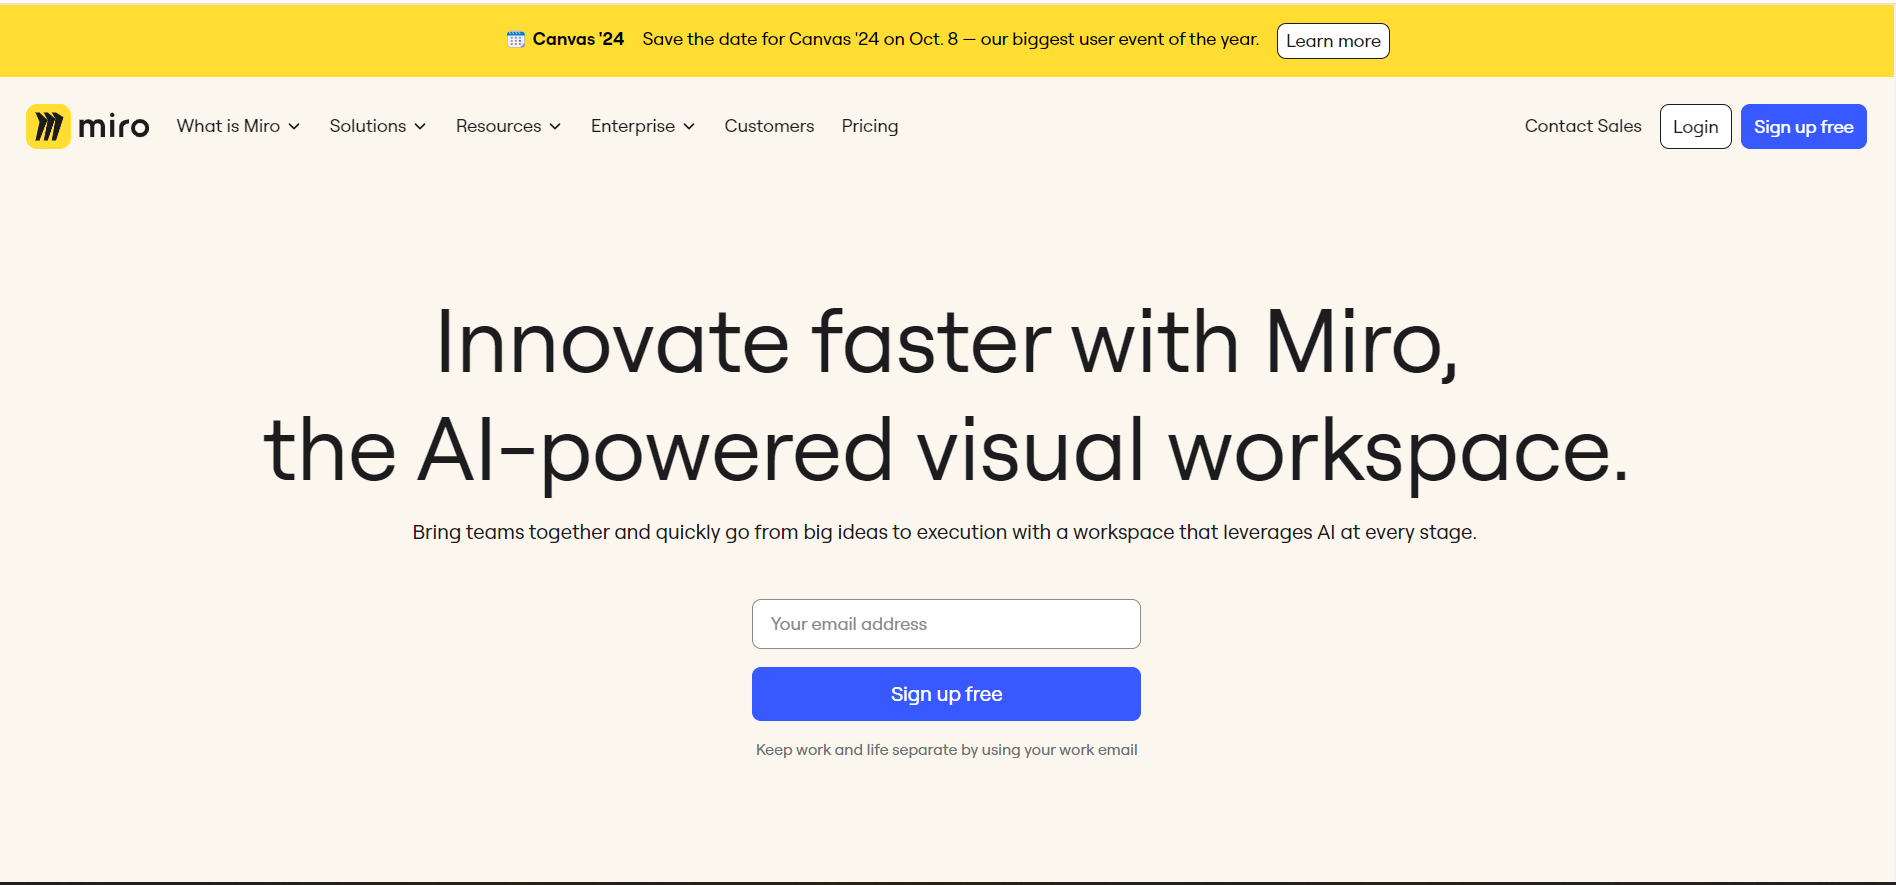This screenshot has height=885, width=1896.
Task: Open the Solutions menu
Action: click(378, 126)
